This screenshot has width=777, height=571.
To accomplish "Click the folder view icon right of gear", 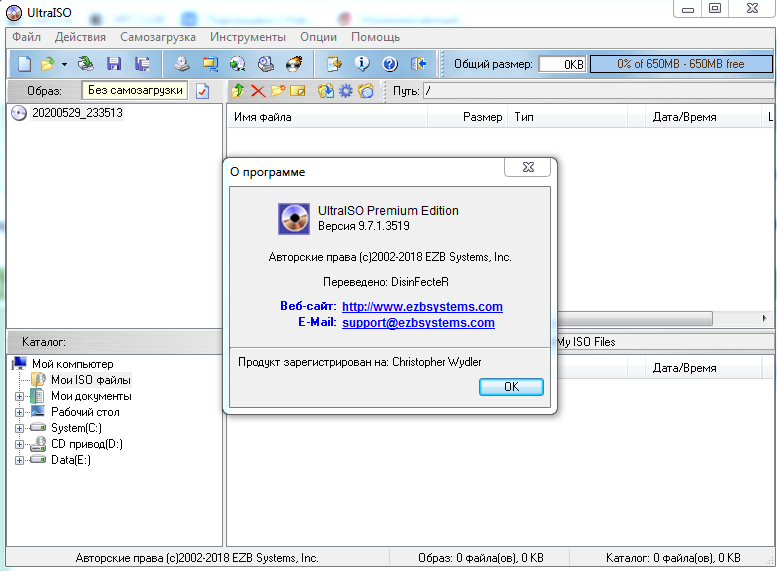I will [x=366, y=91].
